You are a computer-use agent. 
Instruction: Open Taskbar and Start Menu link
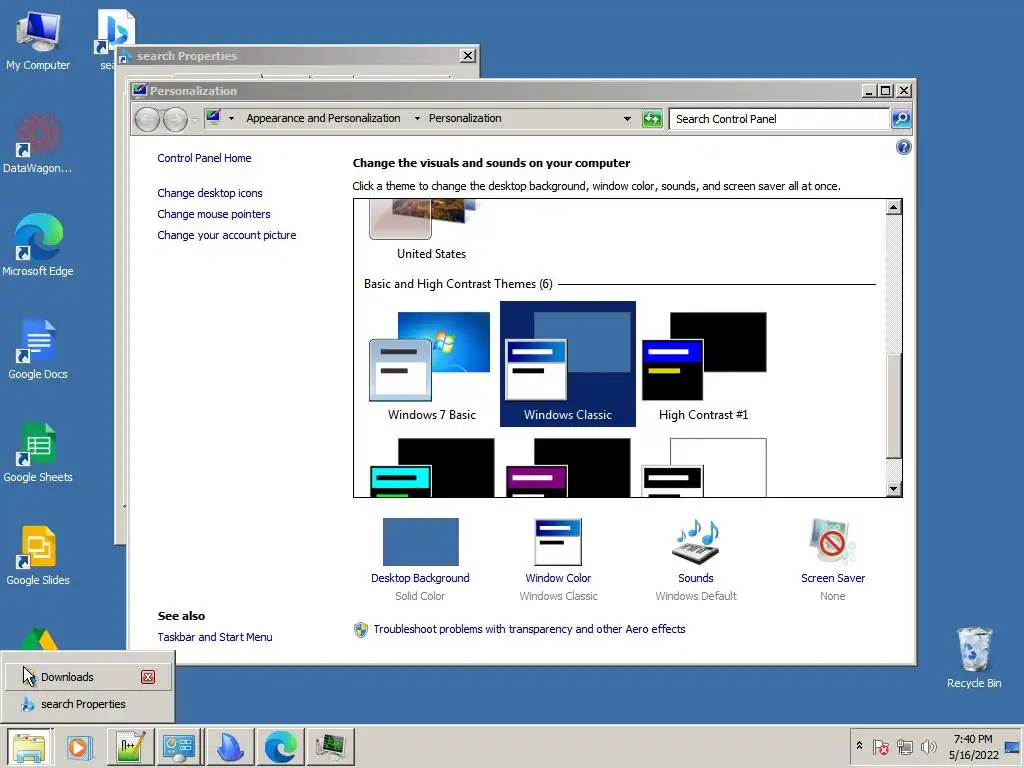(215, 637)
